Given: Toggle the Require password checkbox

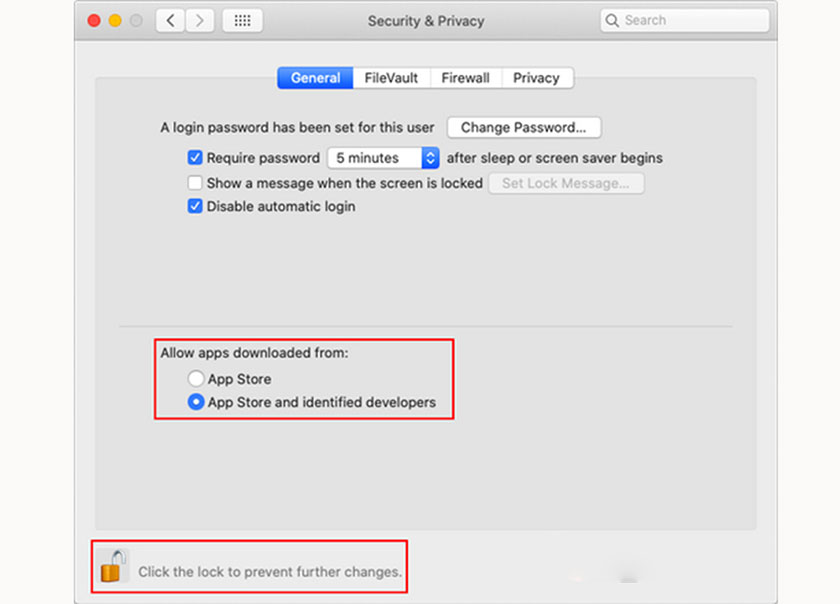Looking at the screenshot, I should (x=196, y=158).
